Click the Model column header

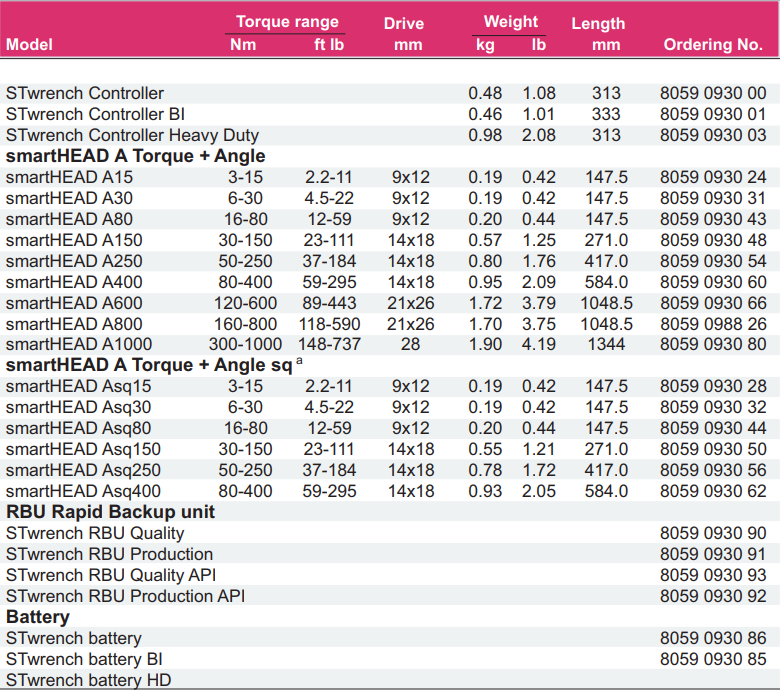(x=29, y=45)
